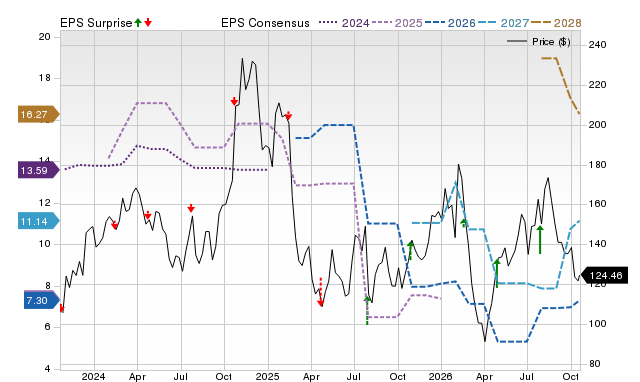Image resolution: width=640 pixels, height=382 pixels.
Task: Toggle the 2026 dark blue legend entry
Action: click(x=450, y=23)
